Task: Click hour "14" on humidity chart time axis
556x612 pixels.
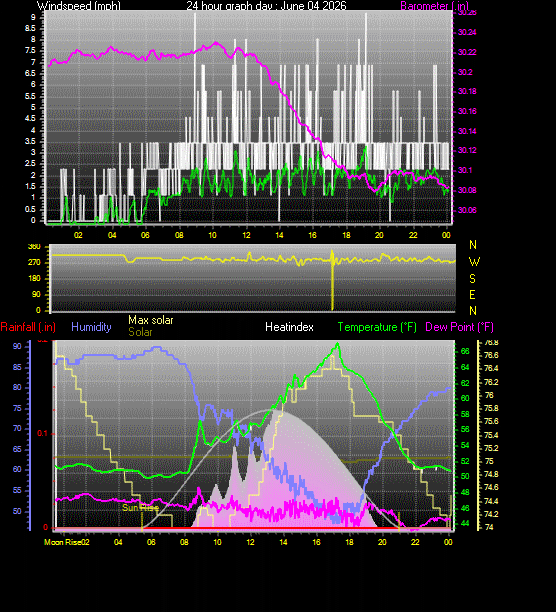Action: [283, 542]
